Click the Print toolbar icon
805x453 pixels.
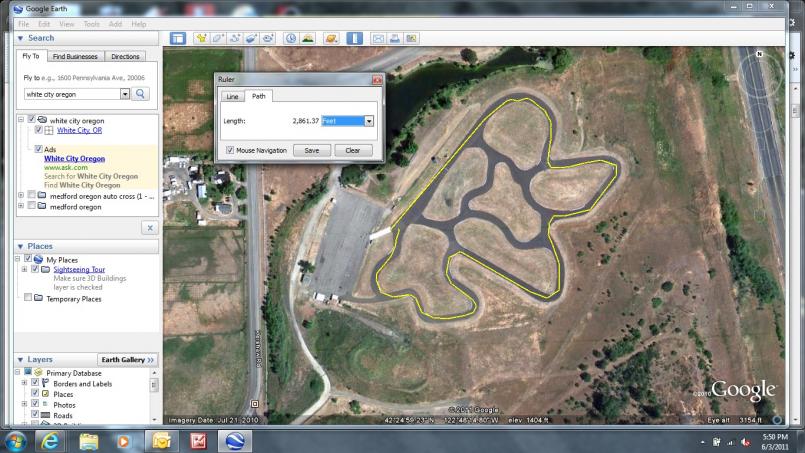[395, 38]
